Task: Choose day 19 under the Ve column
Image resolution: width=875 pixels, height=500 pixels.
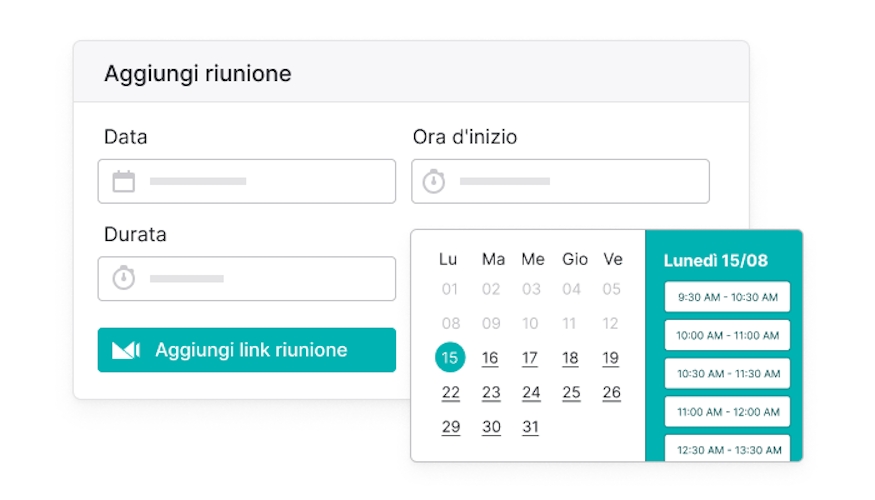Action: pyautogui.click(x=611, y=358)
